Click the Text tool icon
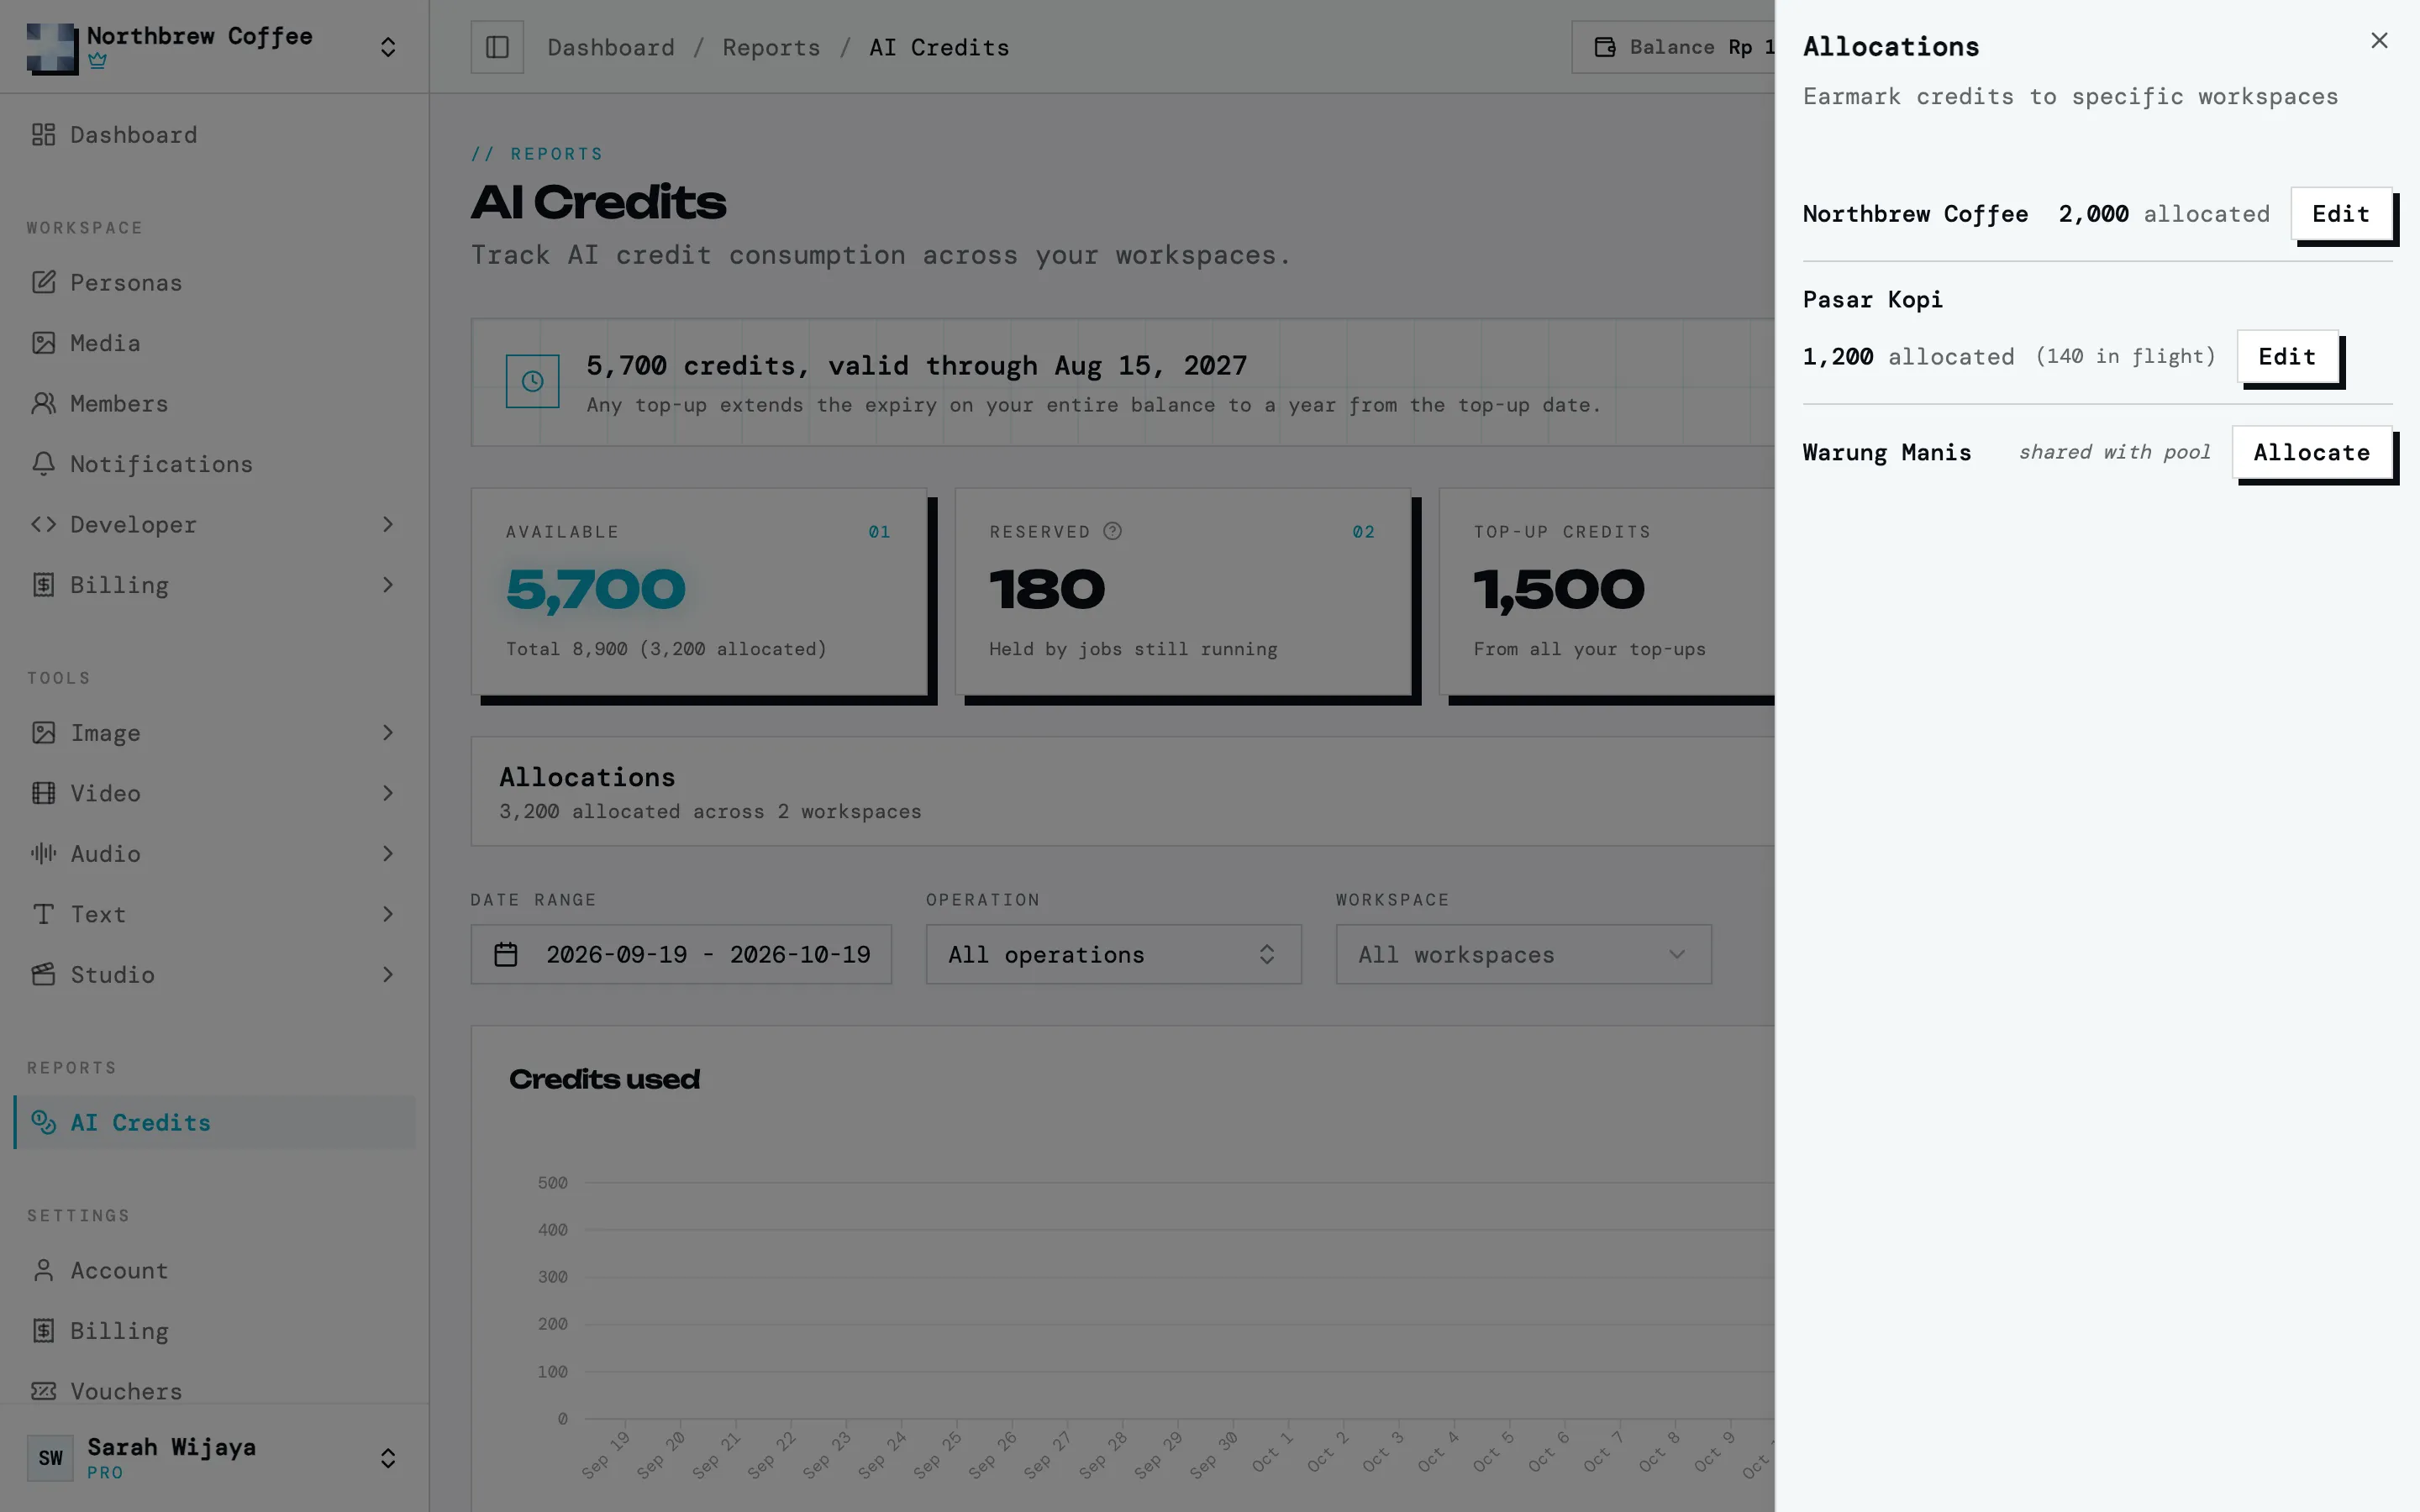This screenshot has height=1512, width=2420. coord(43,914)
